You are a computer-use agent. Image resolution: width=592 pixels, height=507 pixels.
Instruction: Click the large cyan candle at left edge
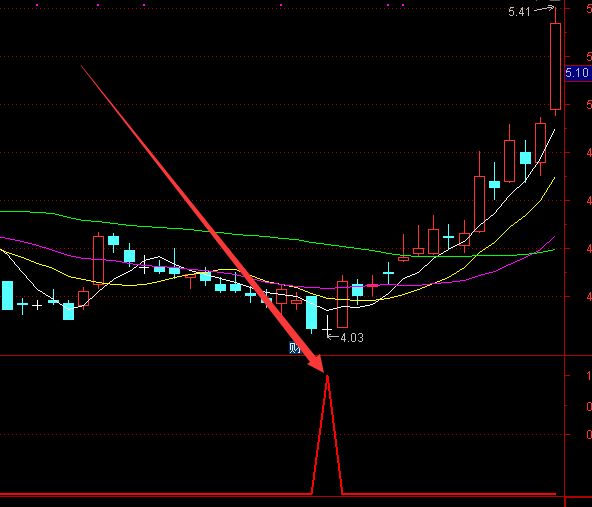click(x=7, y=295)
